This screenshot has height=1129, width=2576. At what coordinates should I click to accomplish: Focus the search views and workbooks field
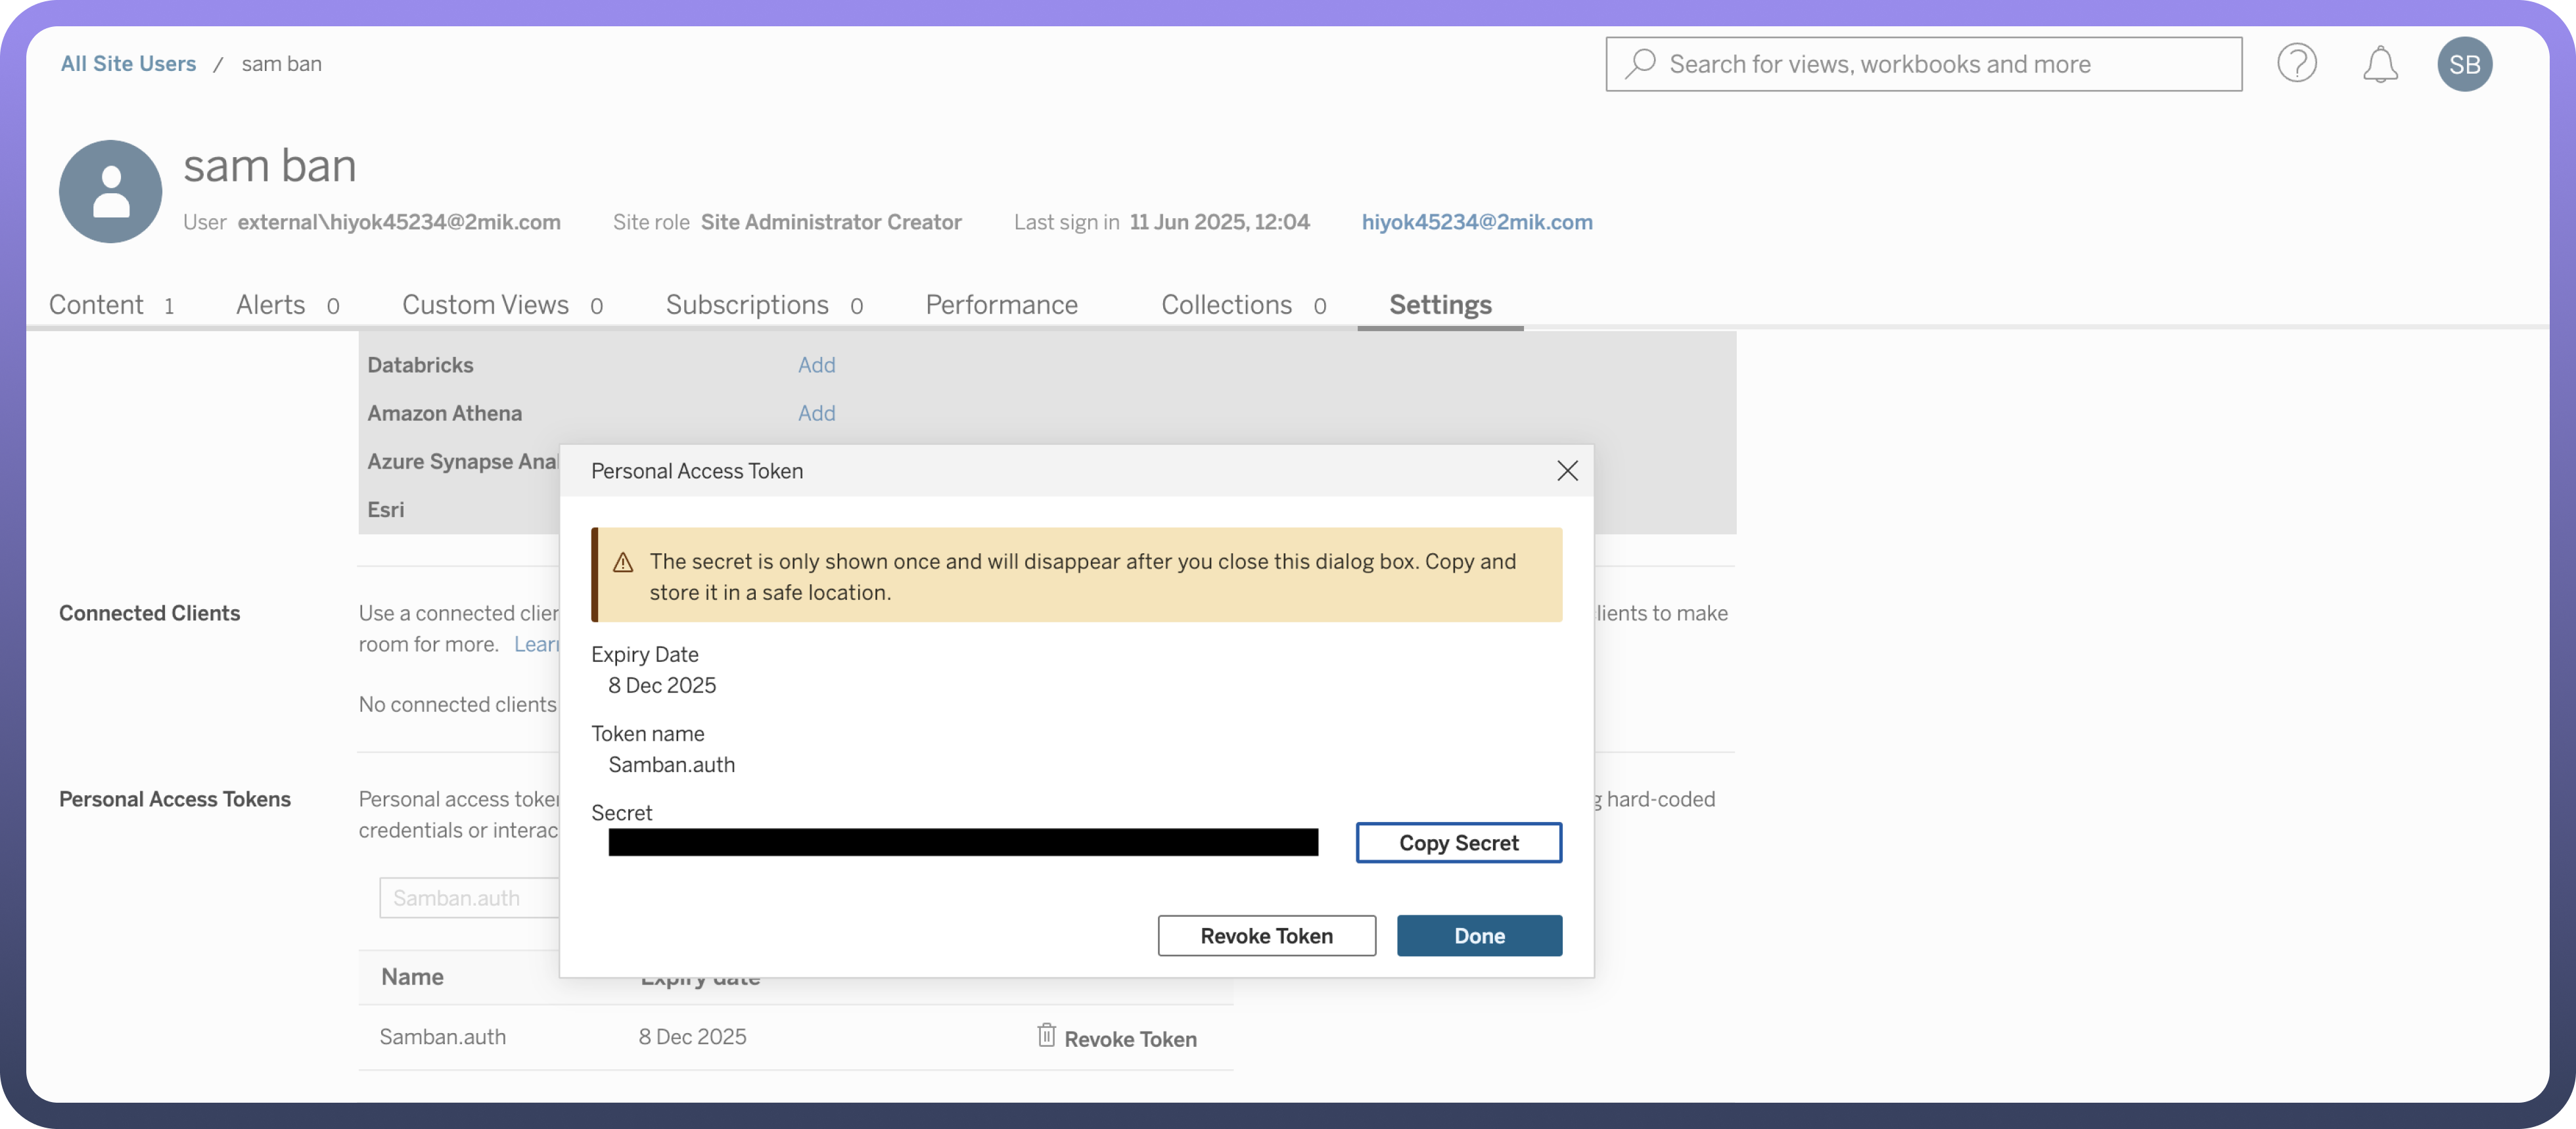tap(1940, 64)
